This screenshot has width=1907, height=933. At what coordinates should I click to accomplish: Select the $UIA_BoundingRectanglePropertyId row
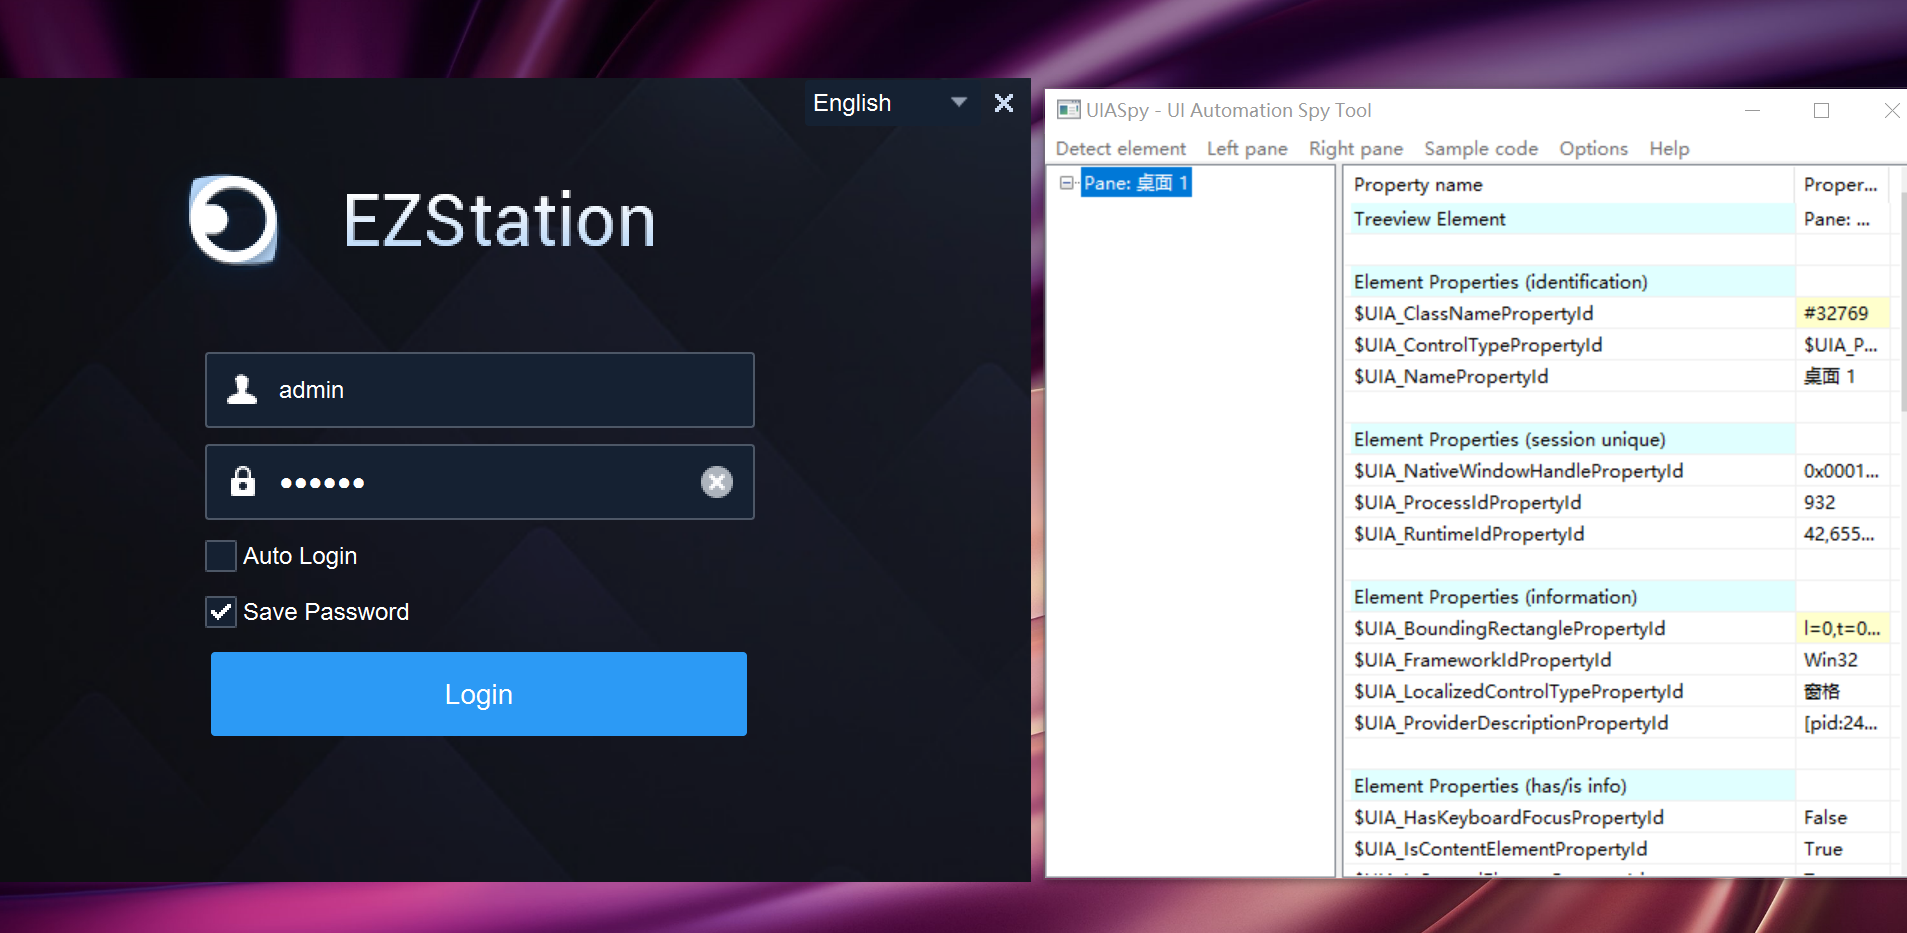(1619, 628)
